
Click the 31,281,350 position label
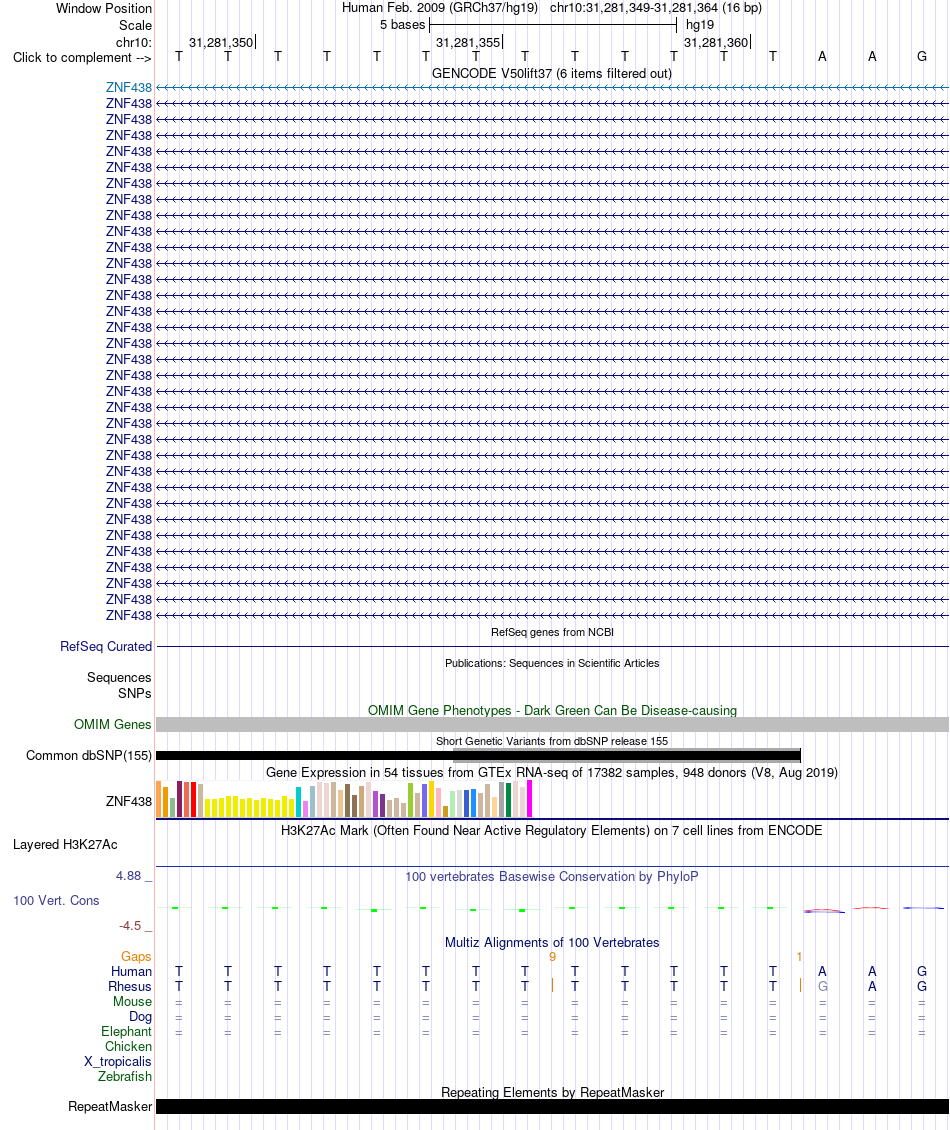[221, 43]
